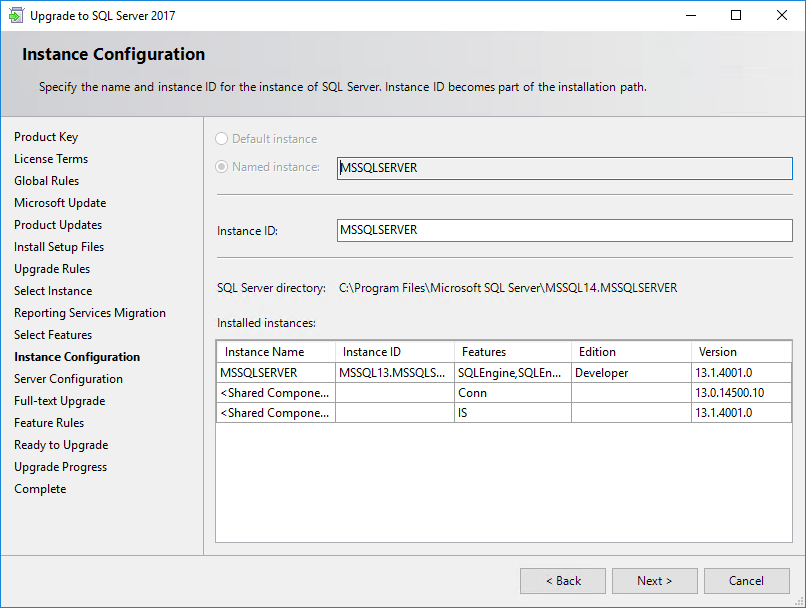This screenshot has height=608, width=806.
Task: Open the Product Key step
Action: tap(46, 137)
